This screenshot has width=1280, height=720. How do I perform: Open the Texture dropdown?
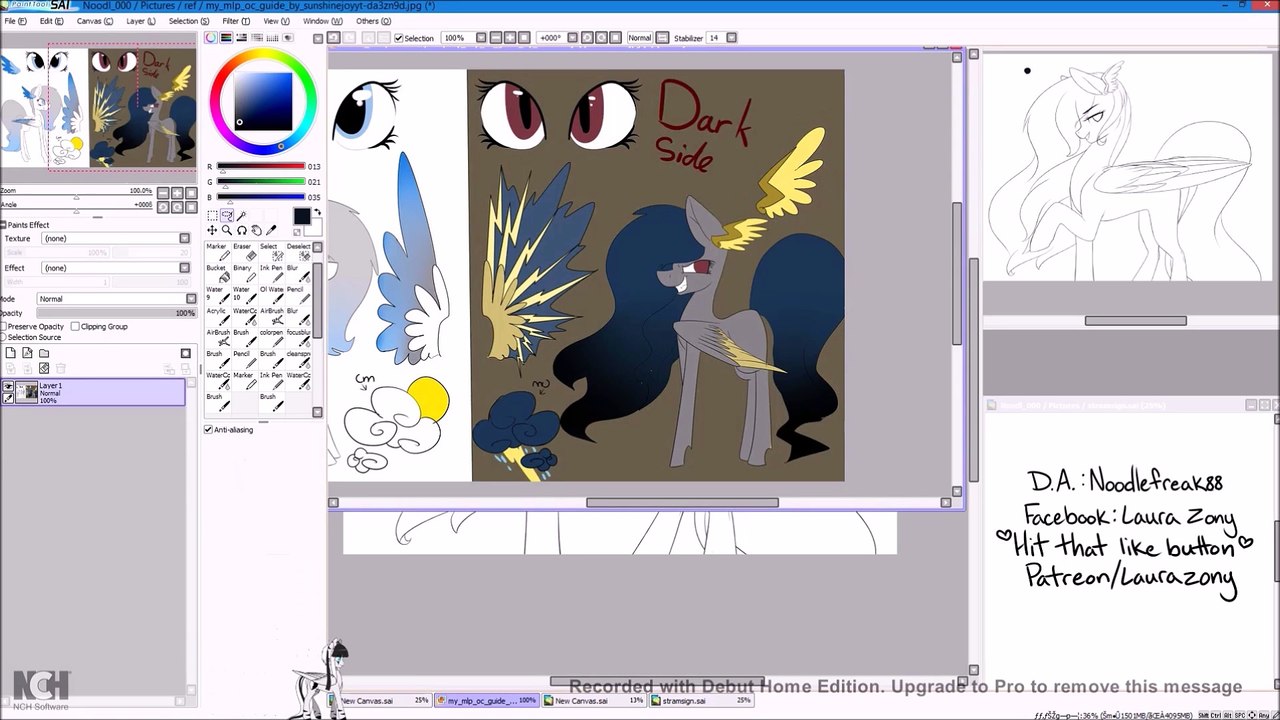(x=184, y=238)
